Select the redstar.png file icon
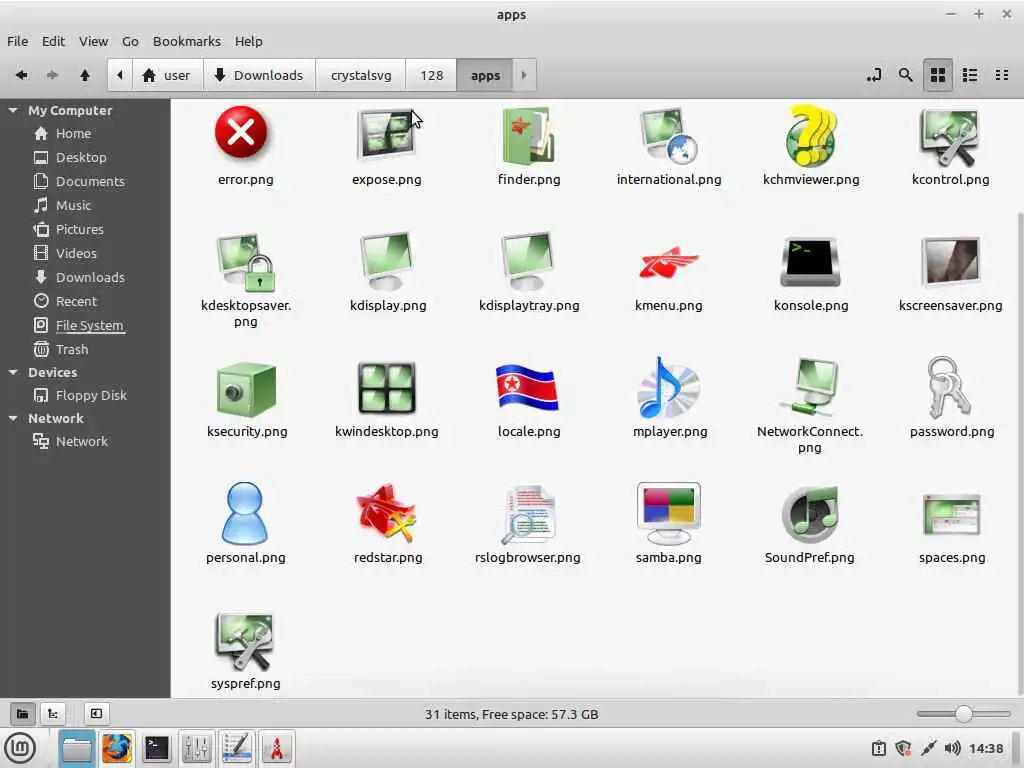The height and width of the screenshot is (768, 1024). pyautogui.click(x=387, y=513)
